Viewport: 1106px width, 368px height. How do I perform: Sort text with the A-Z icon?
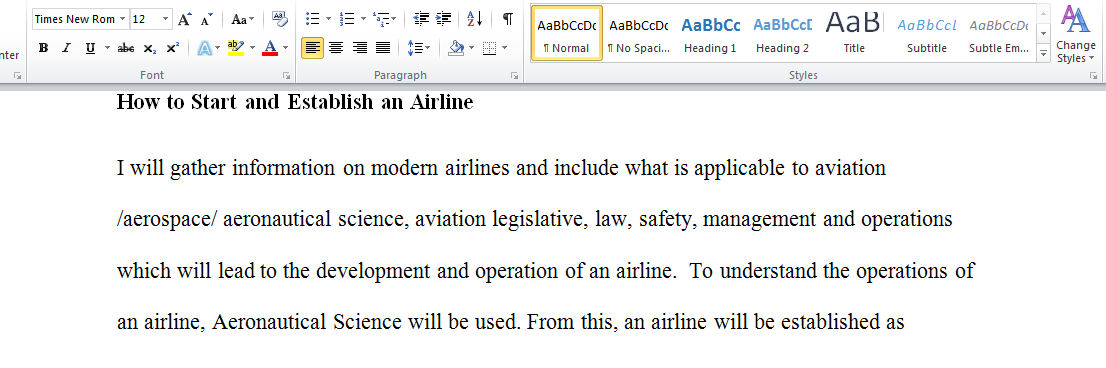[475, 19]
